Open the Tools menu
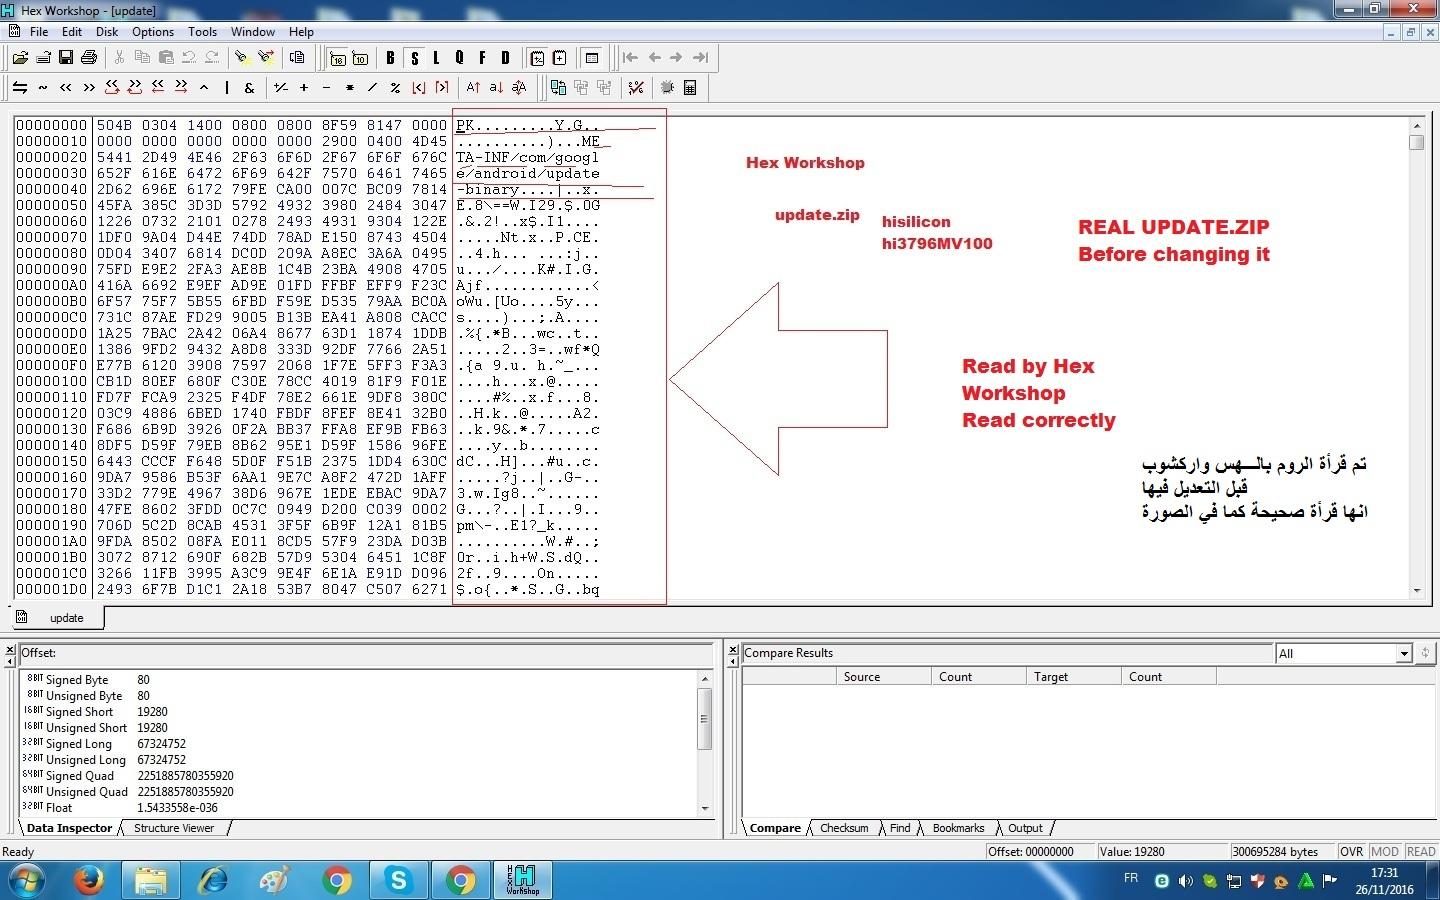The width and height of the screenshot is (1440, 900). [202, 32]
